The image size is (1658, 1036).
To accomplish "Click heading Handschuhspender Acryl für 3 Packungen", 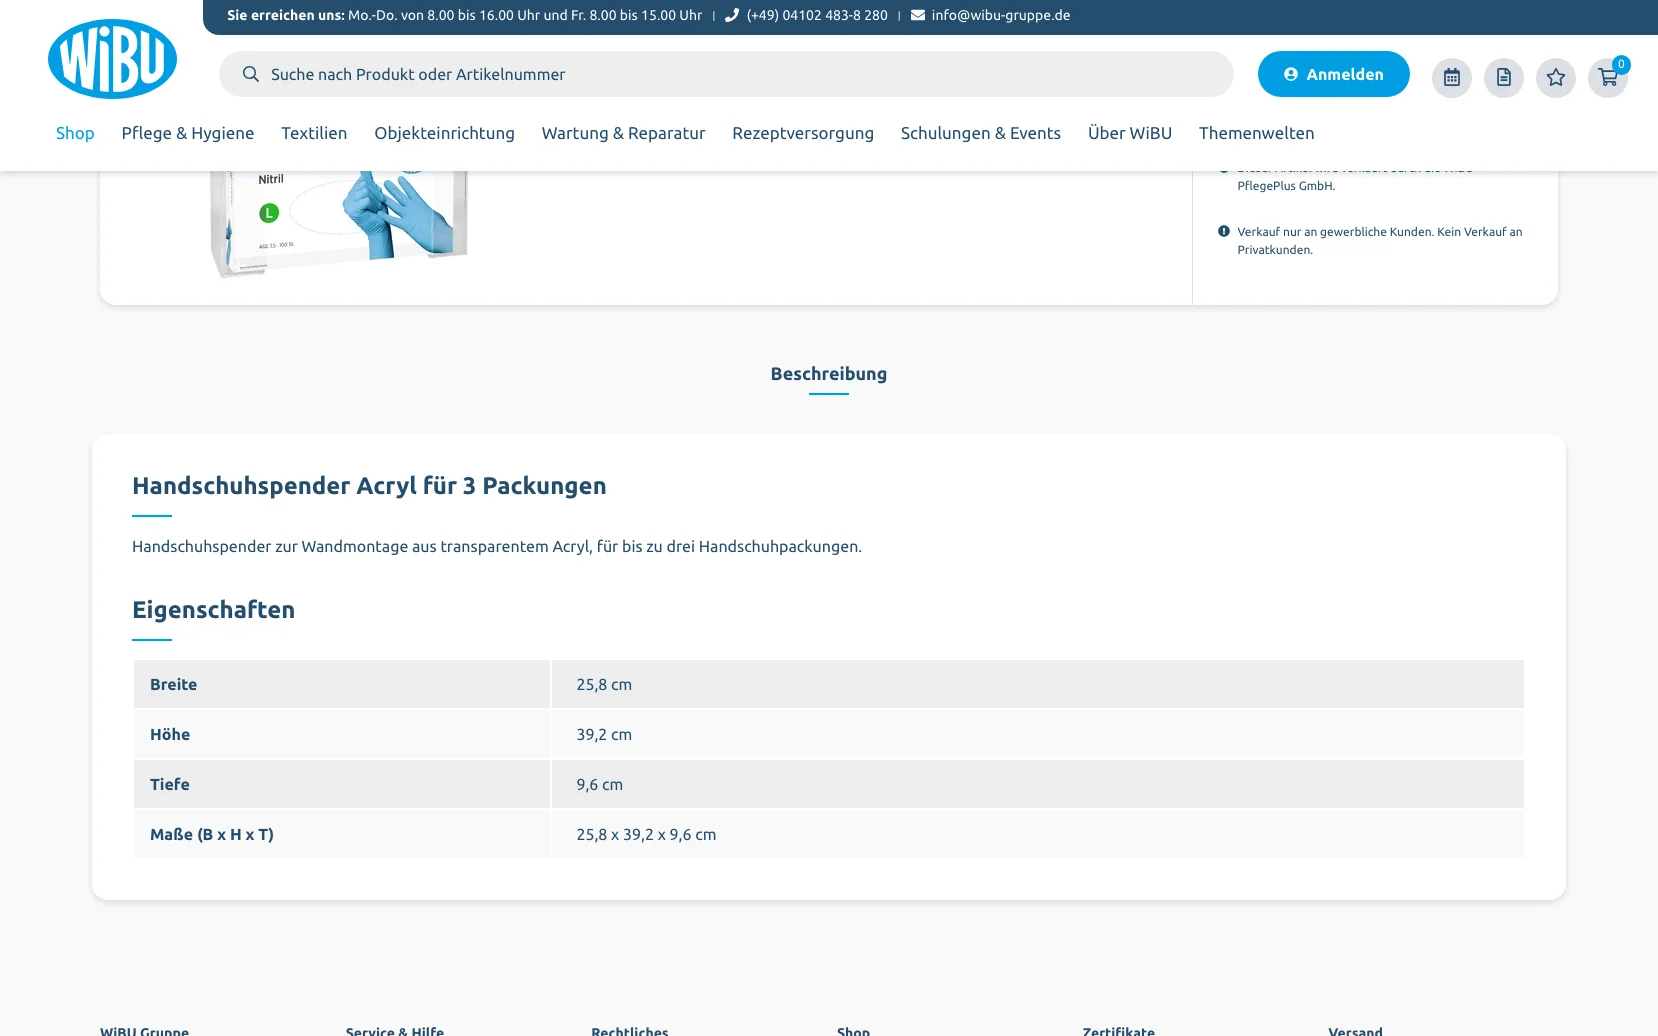I will click(x=369, y=486).
